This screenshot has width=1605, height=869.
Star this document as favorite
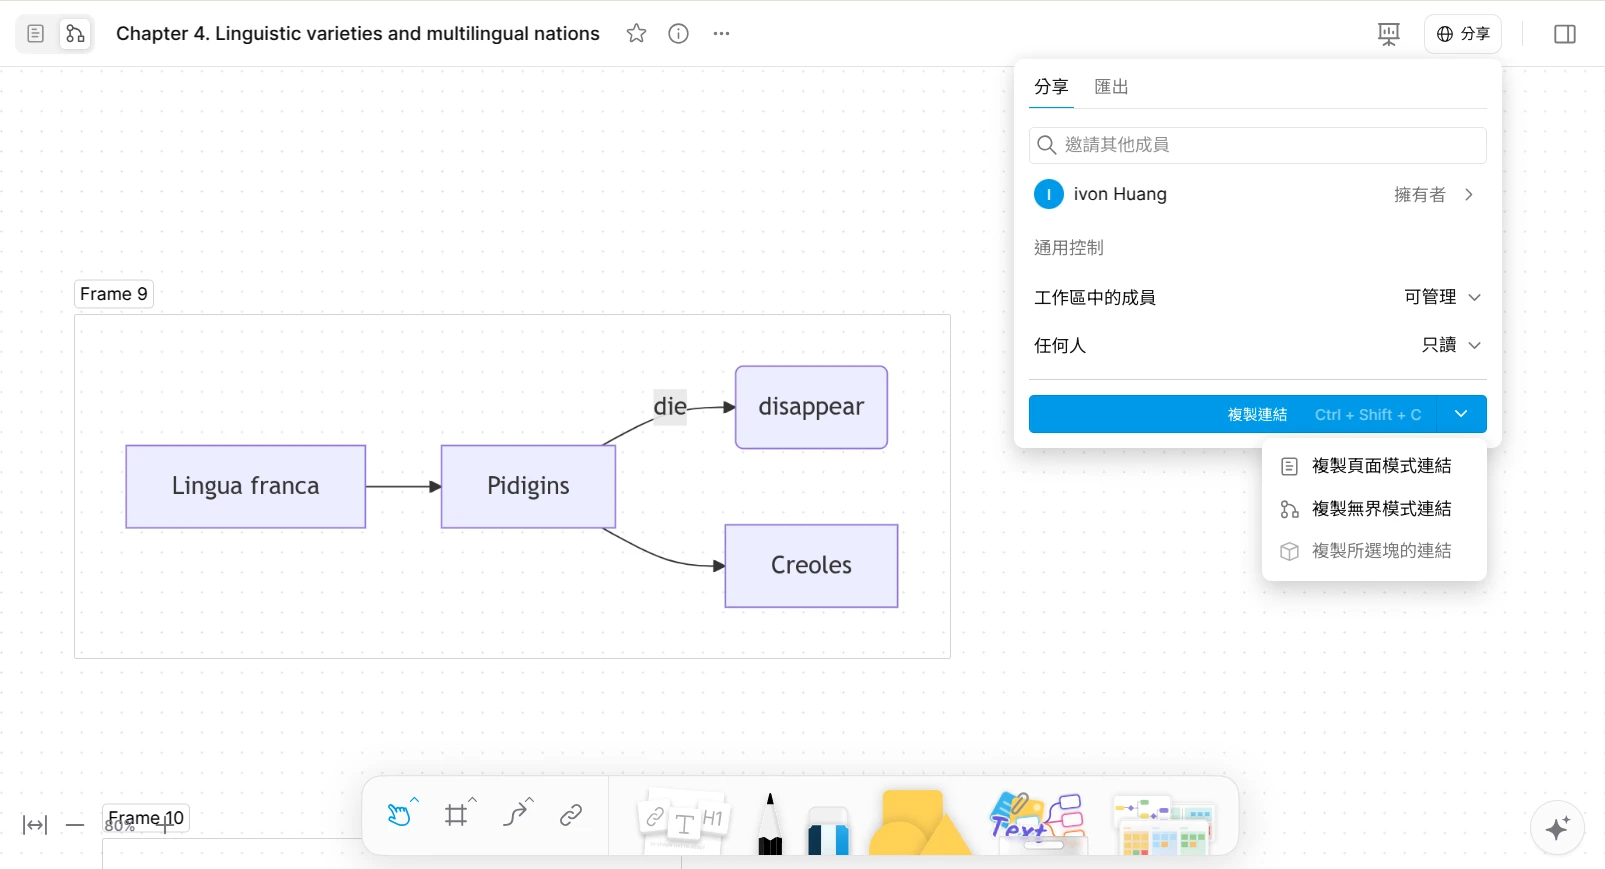coord(636,34)
